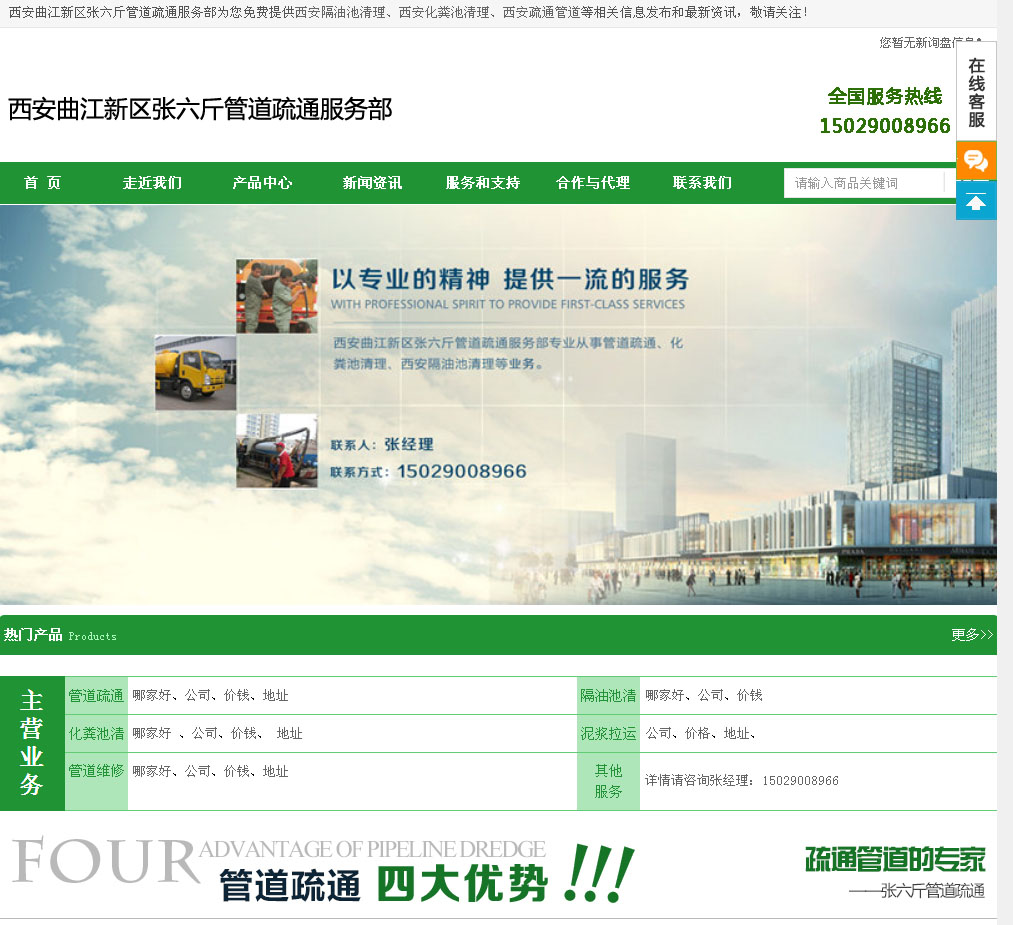Open the 管道疏通 business category
The image size is (1013, 925).
96,696
